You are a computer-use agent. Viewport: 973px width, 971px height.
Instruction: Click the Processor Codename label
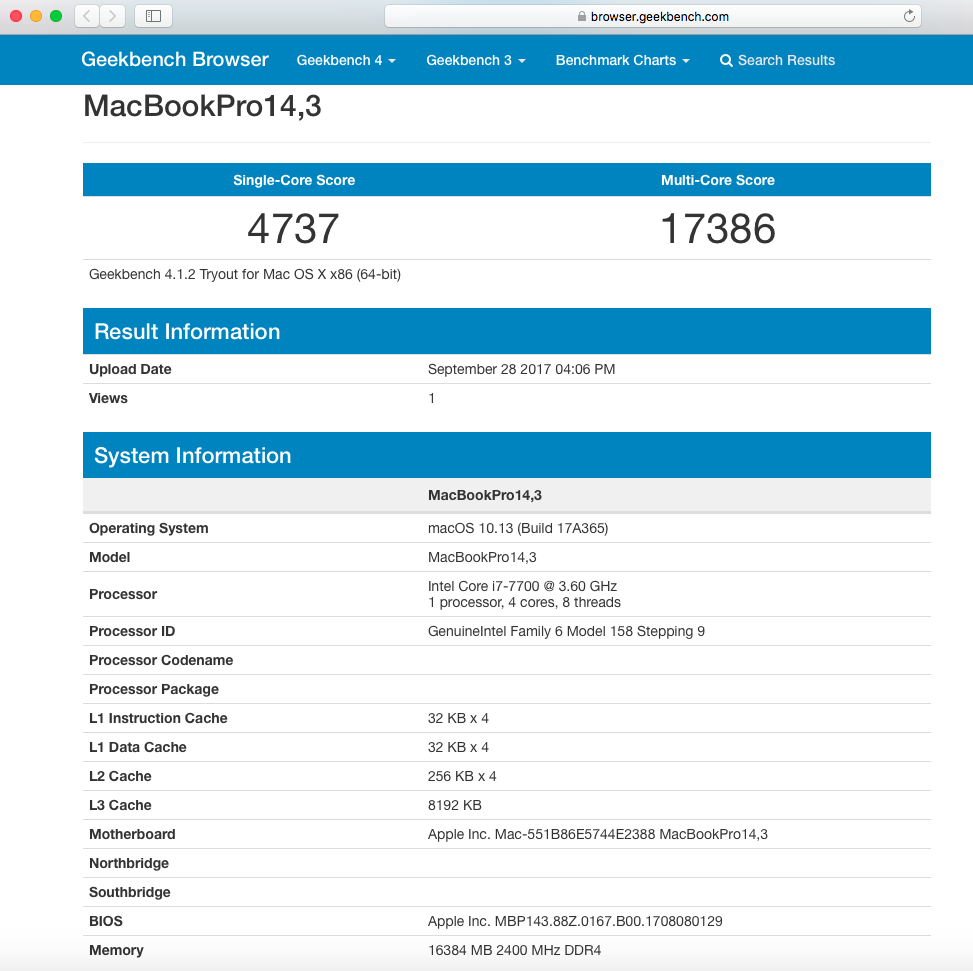coord(161,660)
